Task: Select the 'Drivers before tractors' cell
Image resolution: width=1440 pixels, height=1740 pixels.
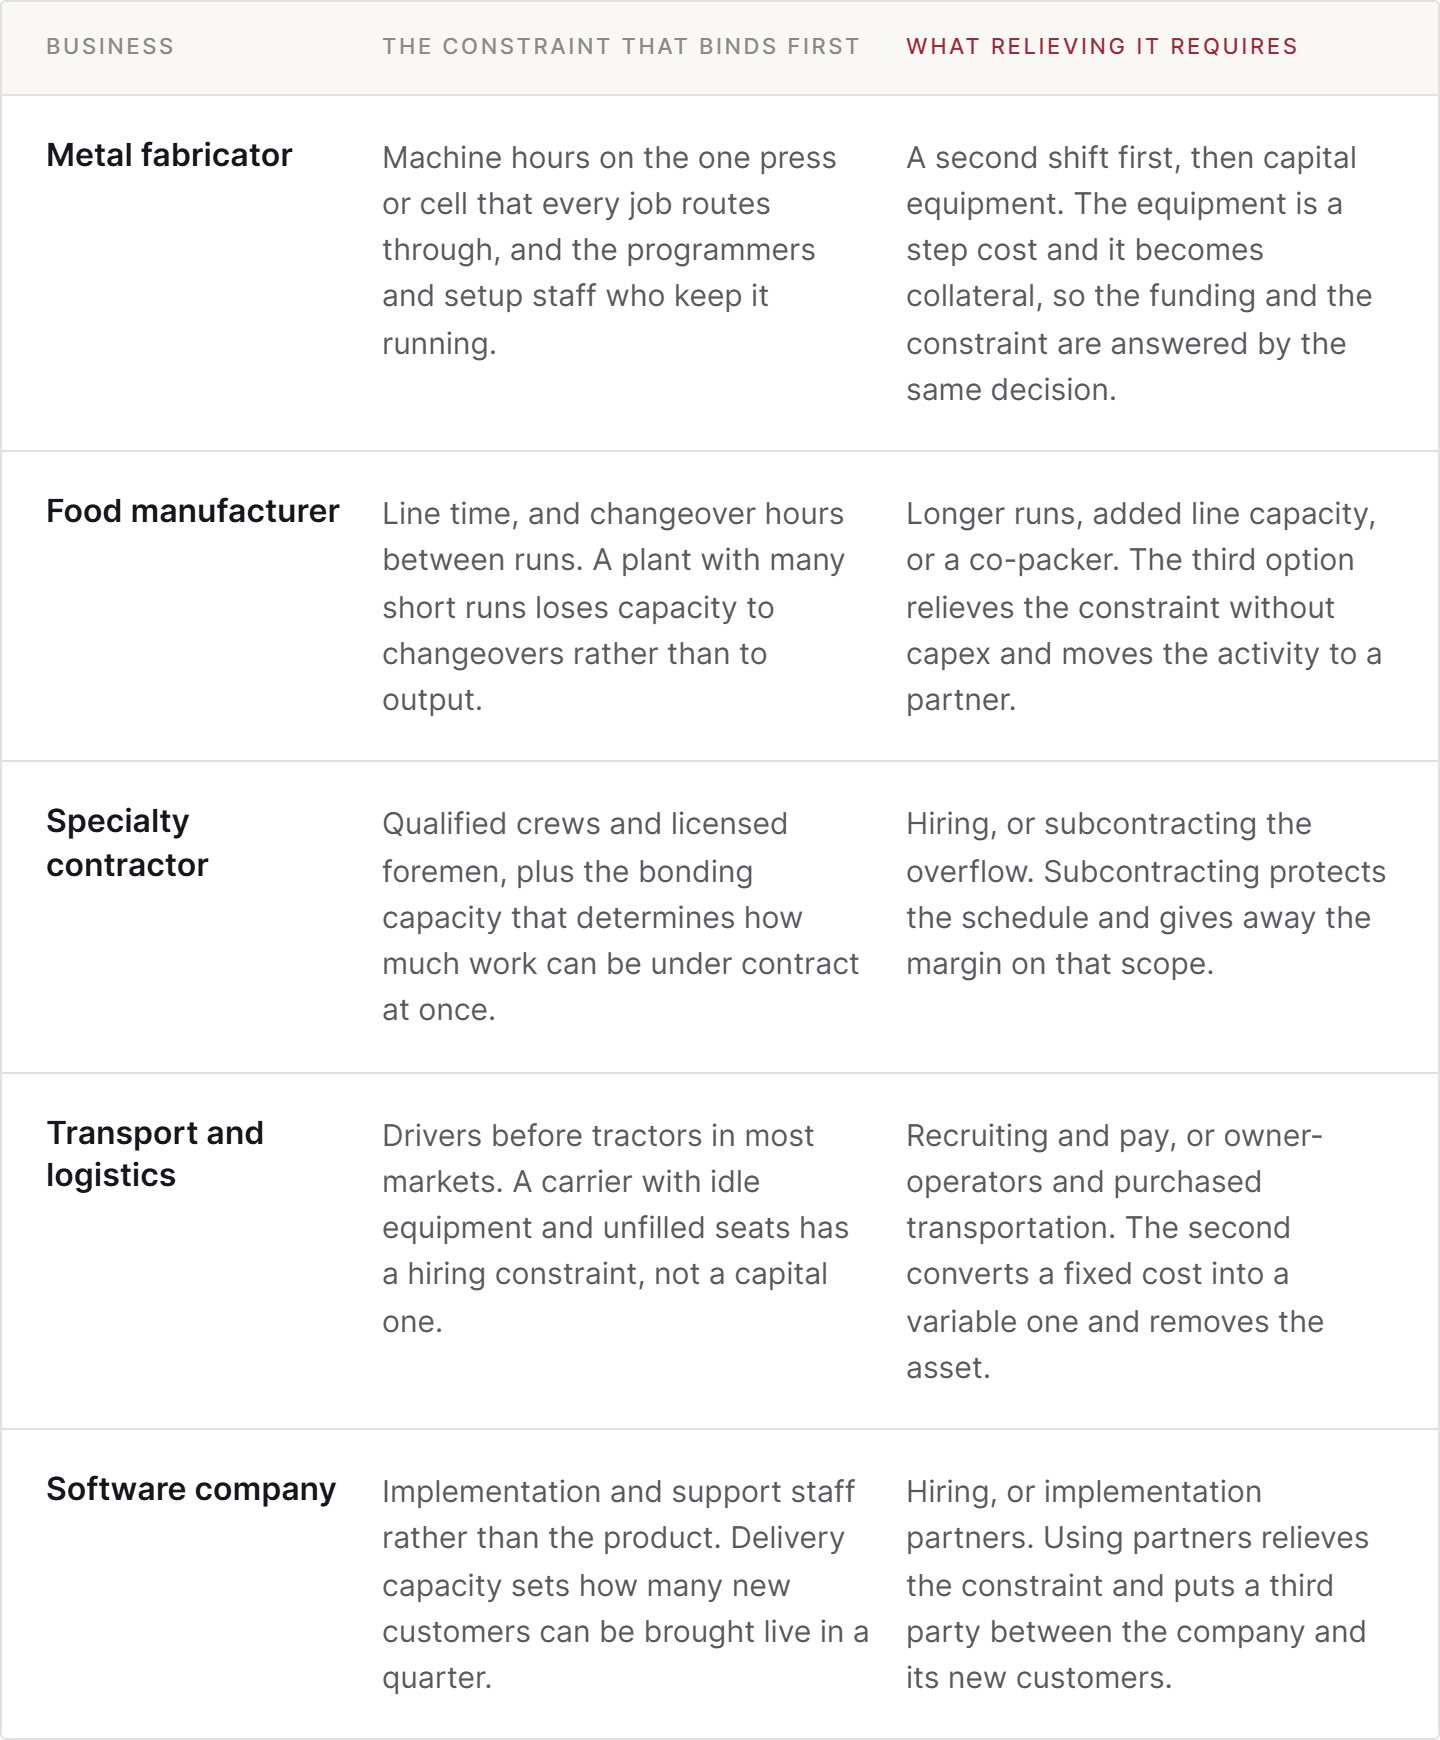Action: [615, 1228]
